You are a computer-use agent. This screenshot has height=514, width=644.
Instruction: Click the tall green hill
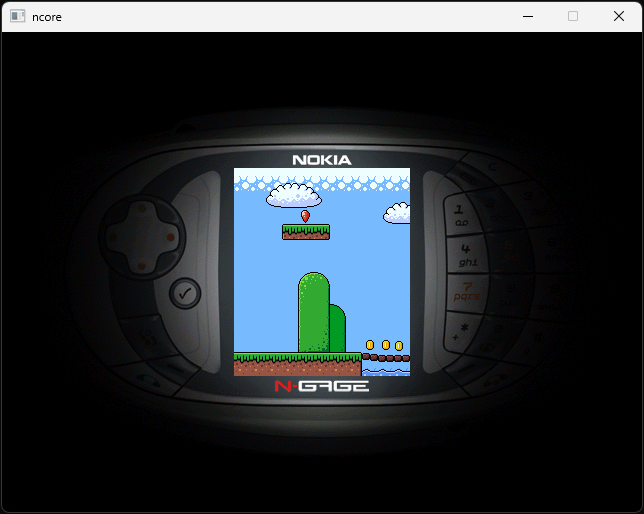pyautogui.click(x=313, y=312)
